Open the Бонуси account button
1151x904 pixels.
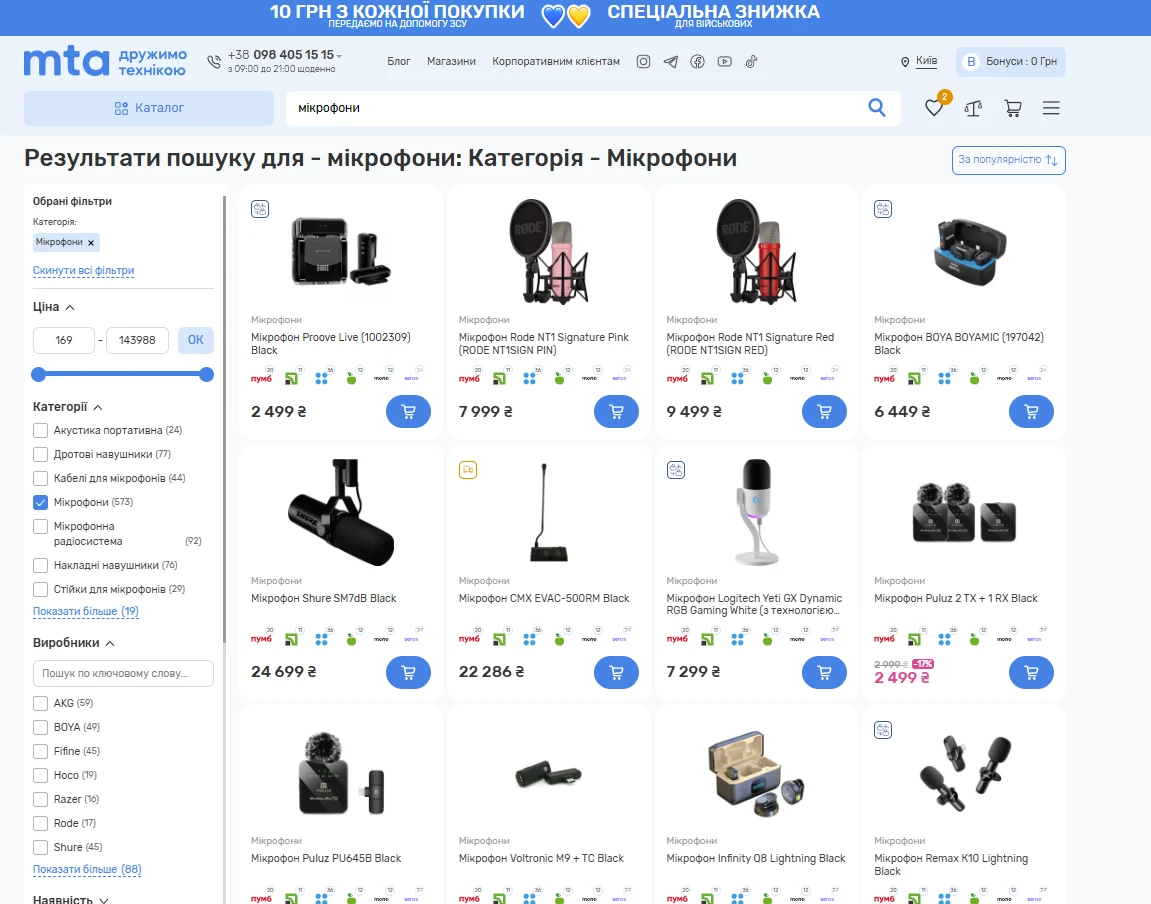pyautogui.click(x=1011, y=62)
